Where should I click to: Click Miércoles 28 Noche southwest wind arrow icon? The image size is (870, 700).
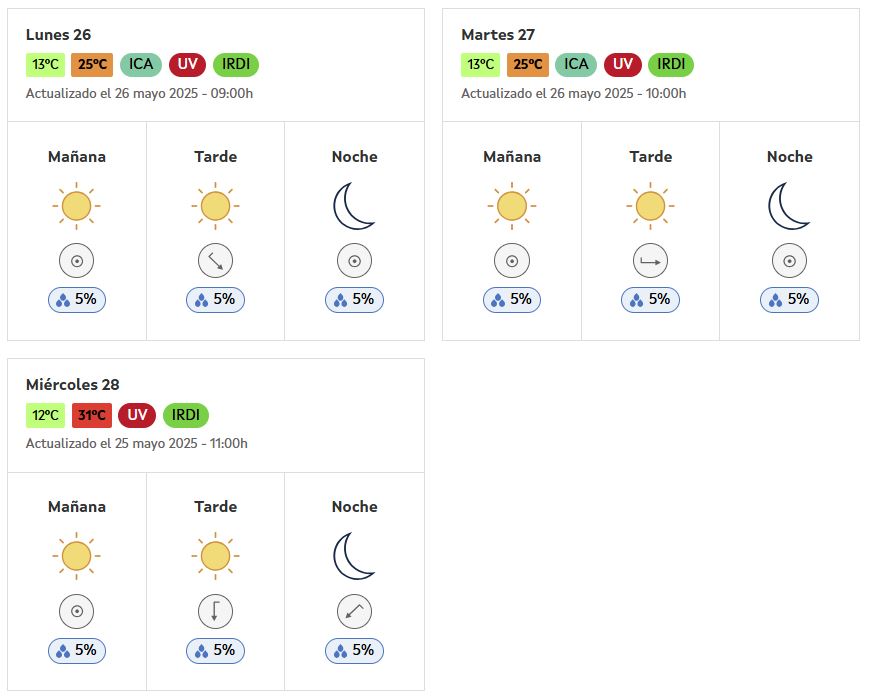(355, 611)
